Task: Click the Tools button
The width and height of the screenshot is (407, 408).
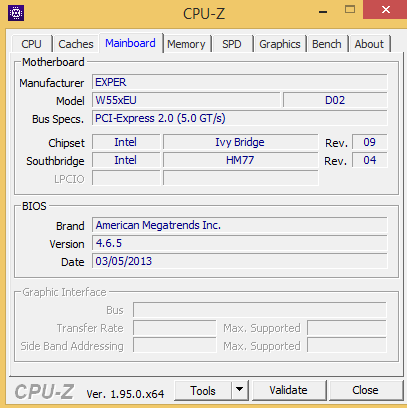Action: (x=203, y=390)
